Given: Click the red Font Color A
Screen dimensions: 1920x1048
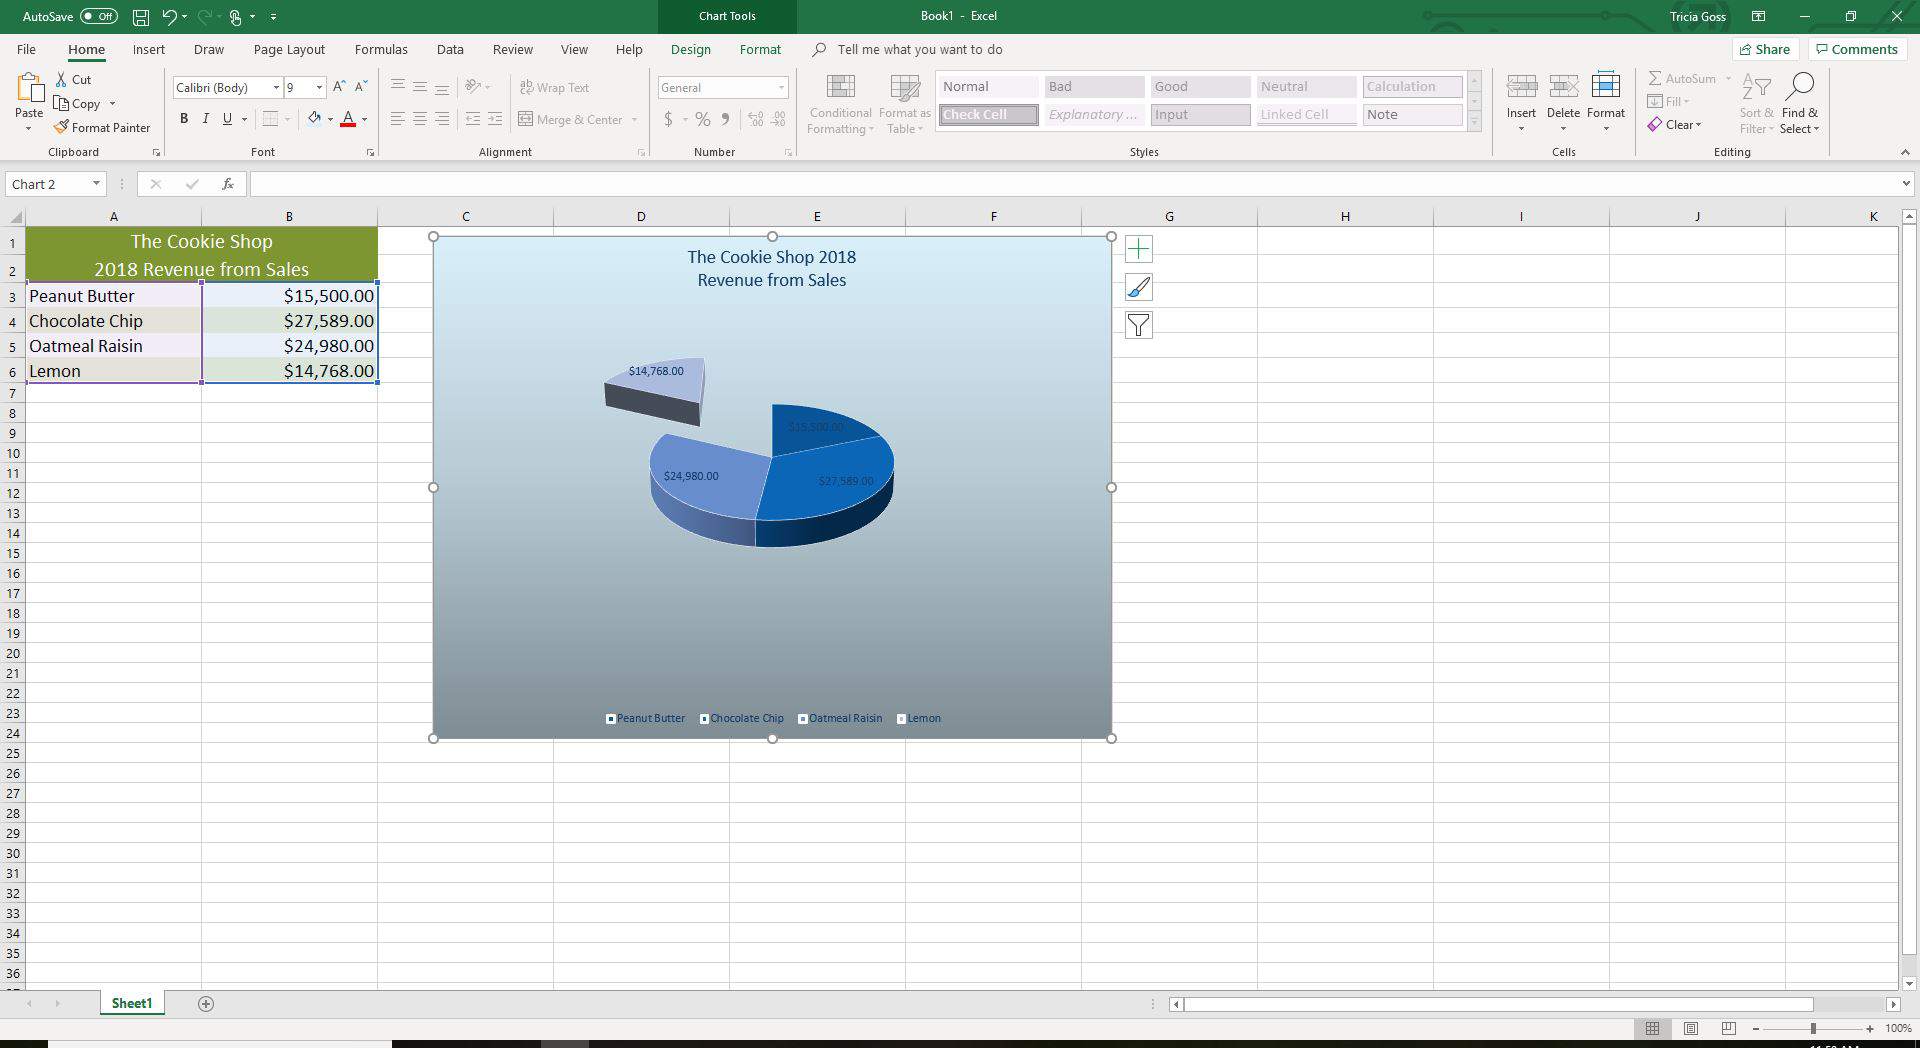Looking at the screenshot, I should 348,119.
